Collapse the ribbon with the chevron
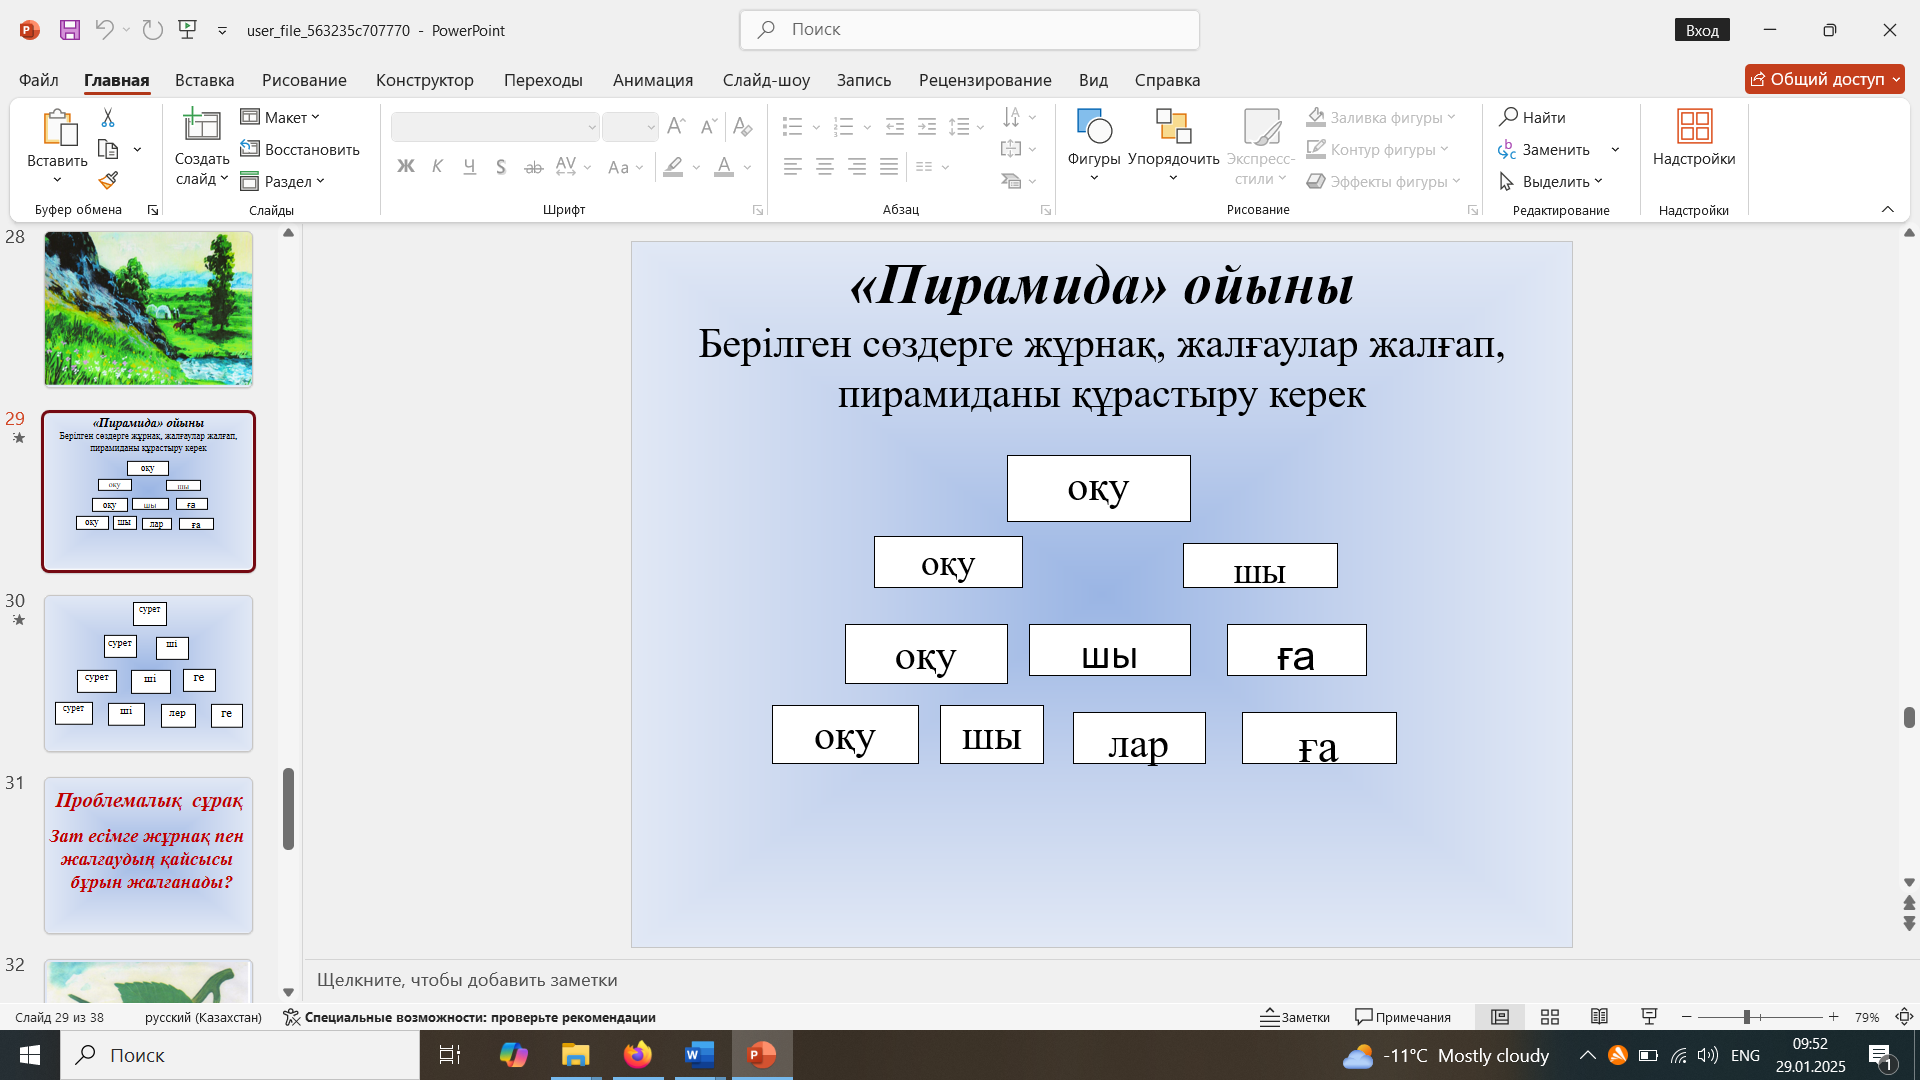The image size is (1920, 1080). point(1887,209)
